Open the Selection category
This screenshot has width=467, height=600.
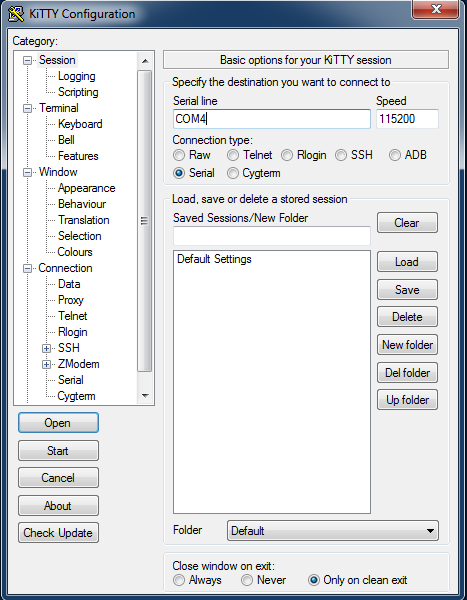pyautogui.click(x=80, y=236)
